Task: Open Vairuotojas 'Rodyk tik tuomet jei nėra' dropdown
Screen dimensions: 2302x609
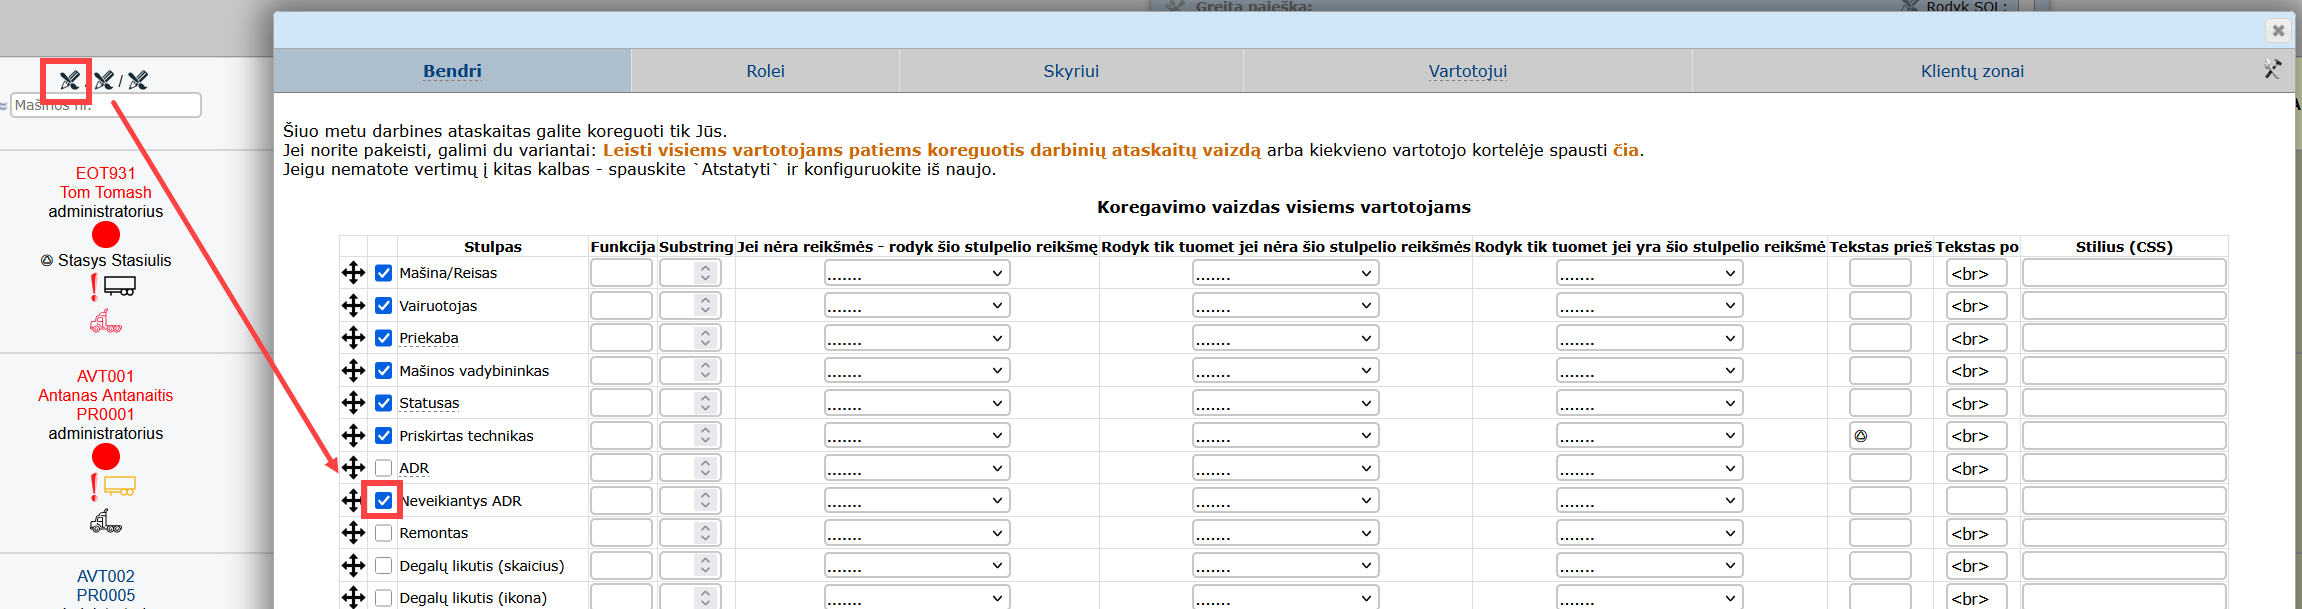Action: pyautogui.click(x=1285, y=305)
